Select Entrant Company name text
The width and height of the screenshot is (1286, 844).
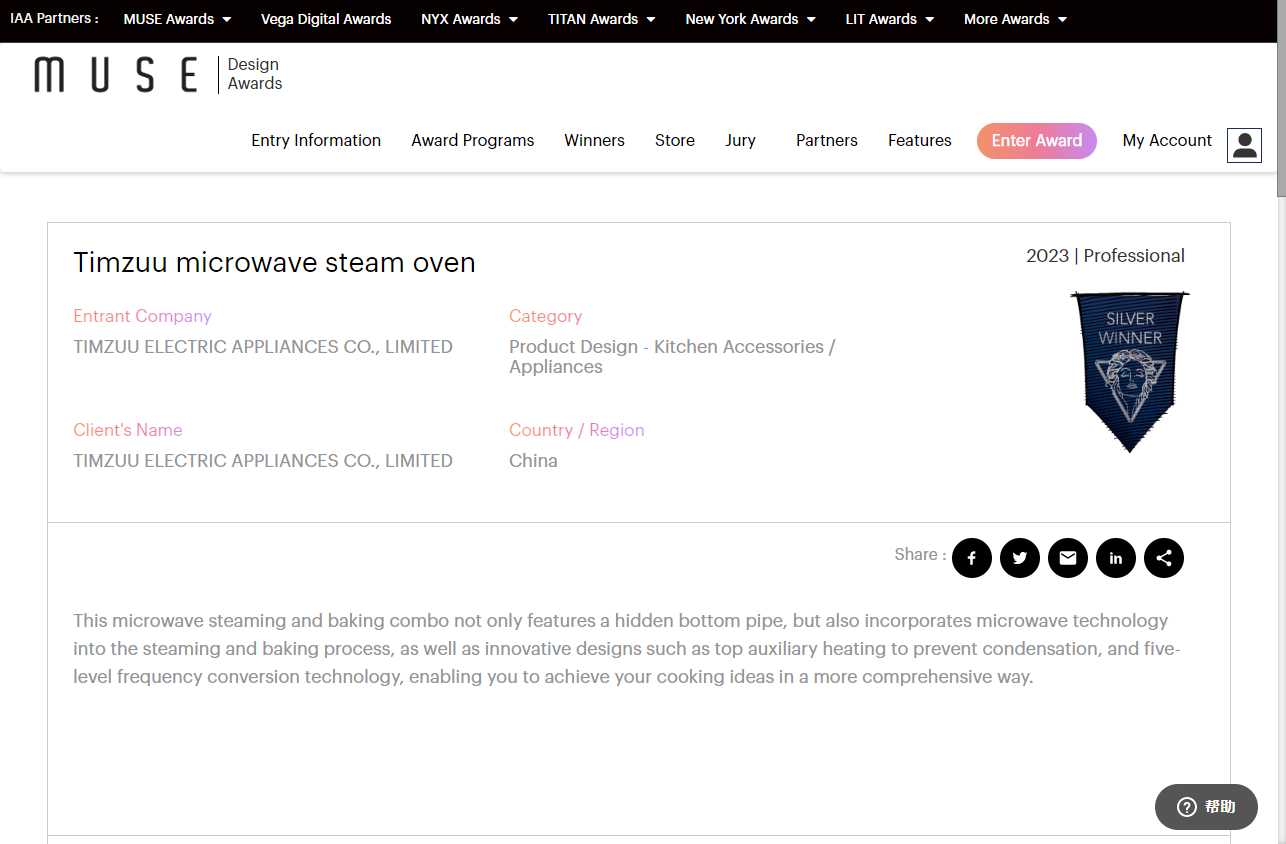pos(263,347)
